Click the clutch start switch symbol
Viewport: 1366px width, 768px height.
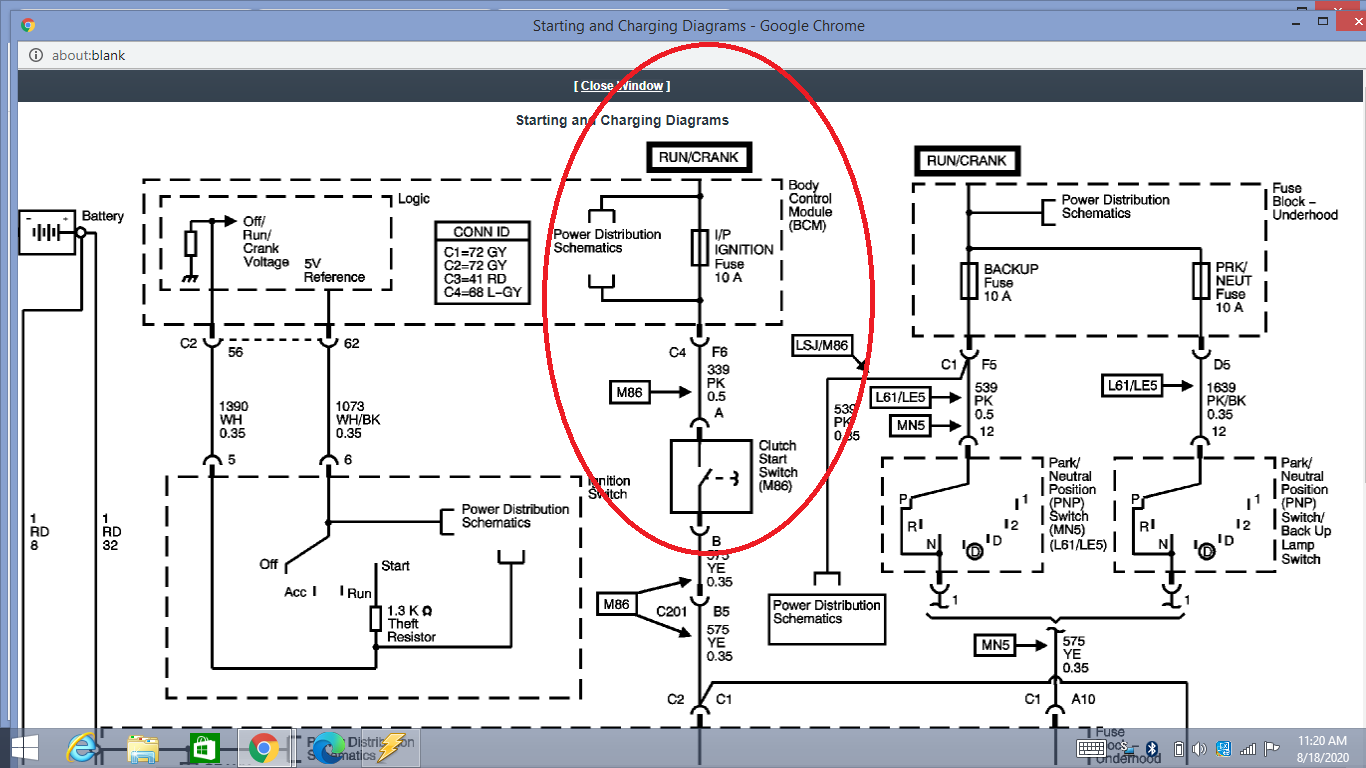tap(709, 477)
